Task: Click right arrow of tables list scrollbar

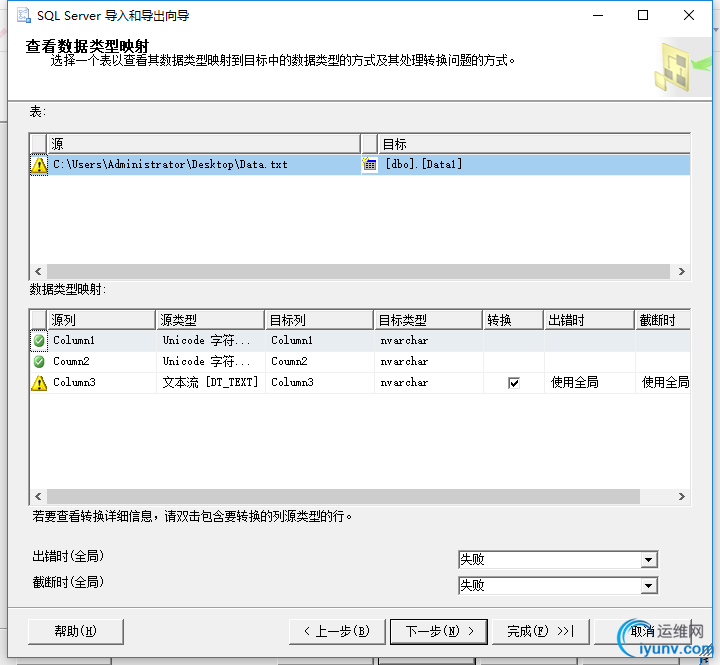Action: pos(682,271)
